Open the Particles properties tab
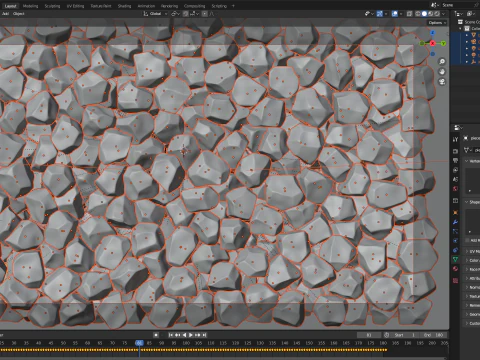The image size is (480, 360). pos(455,231)
